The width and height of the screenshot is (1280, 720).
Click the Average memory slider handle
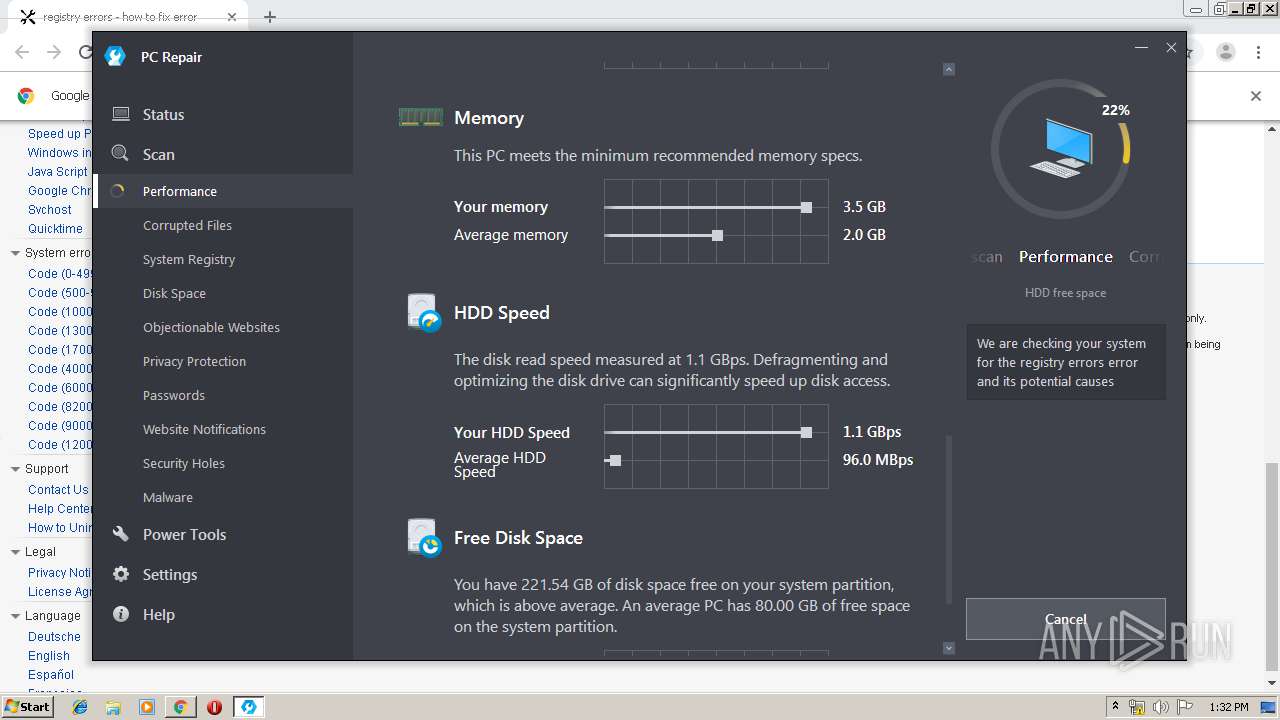coord(717,235)
